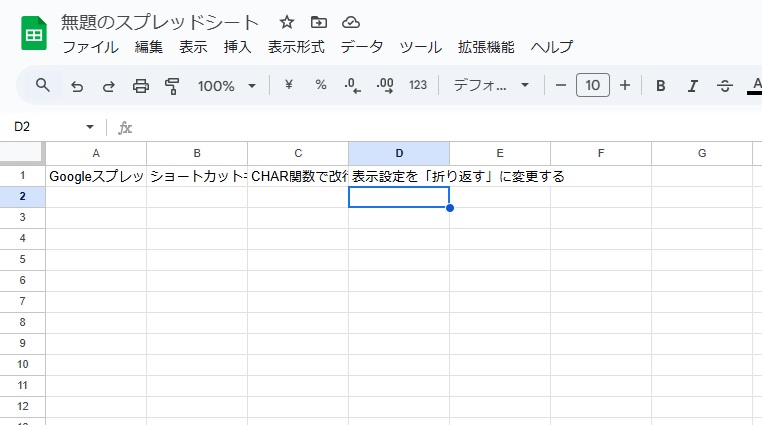Select row 9 header
This screenshot has height=425, width=762.
coord(22,343)
